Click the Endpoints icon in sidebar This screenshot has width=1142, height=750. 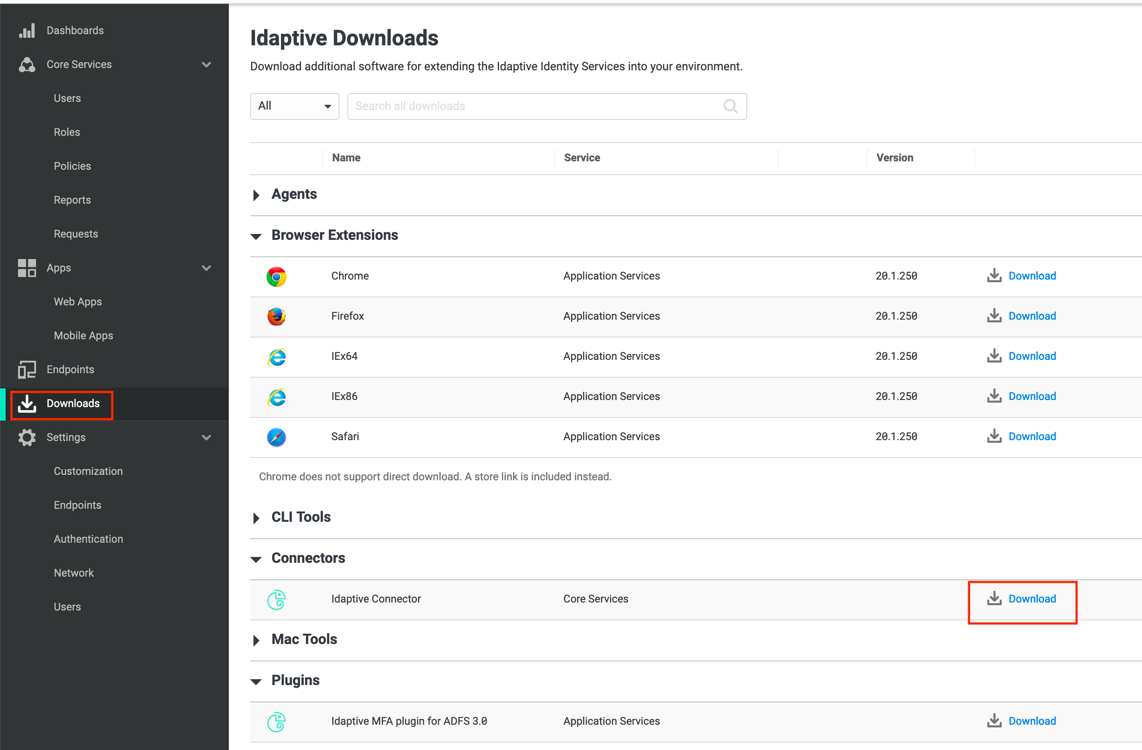coord(26,369)
